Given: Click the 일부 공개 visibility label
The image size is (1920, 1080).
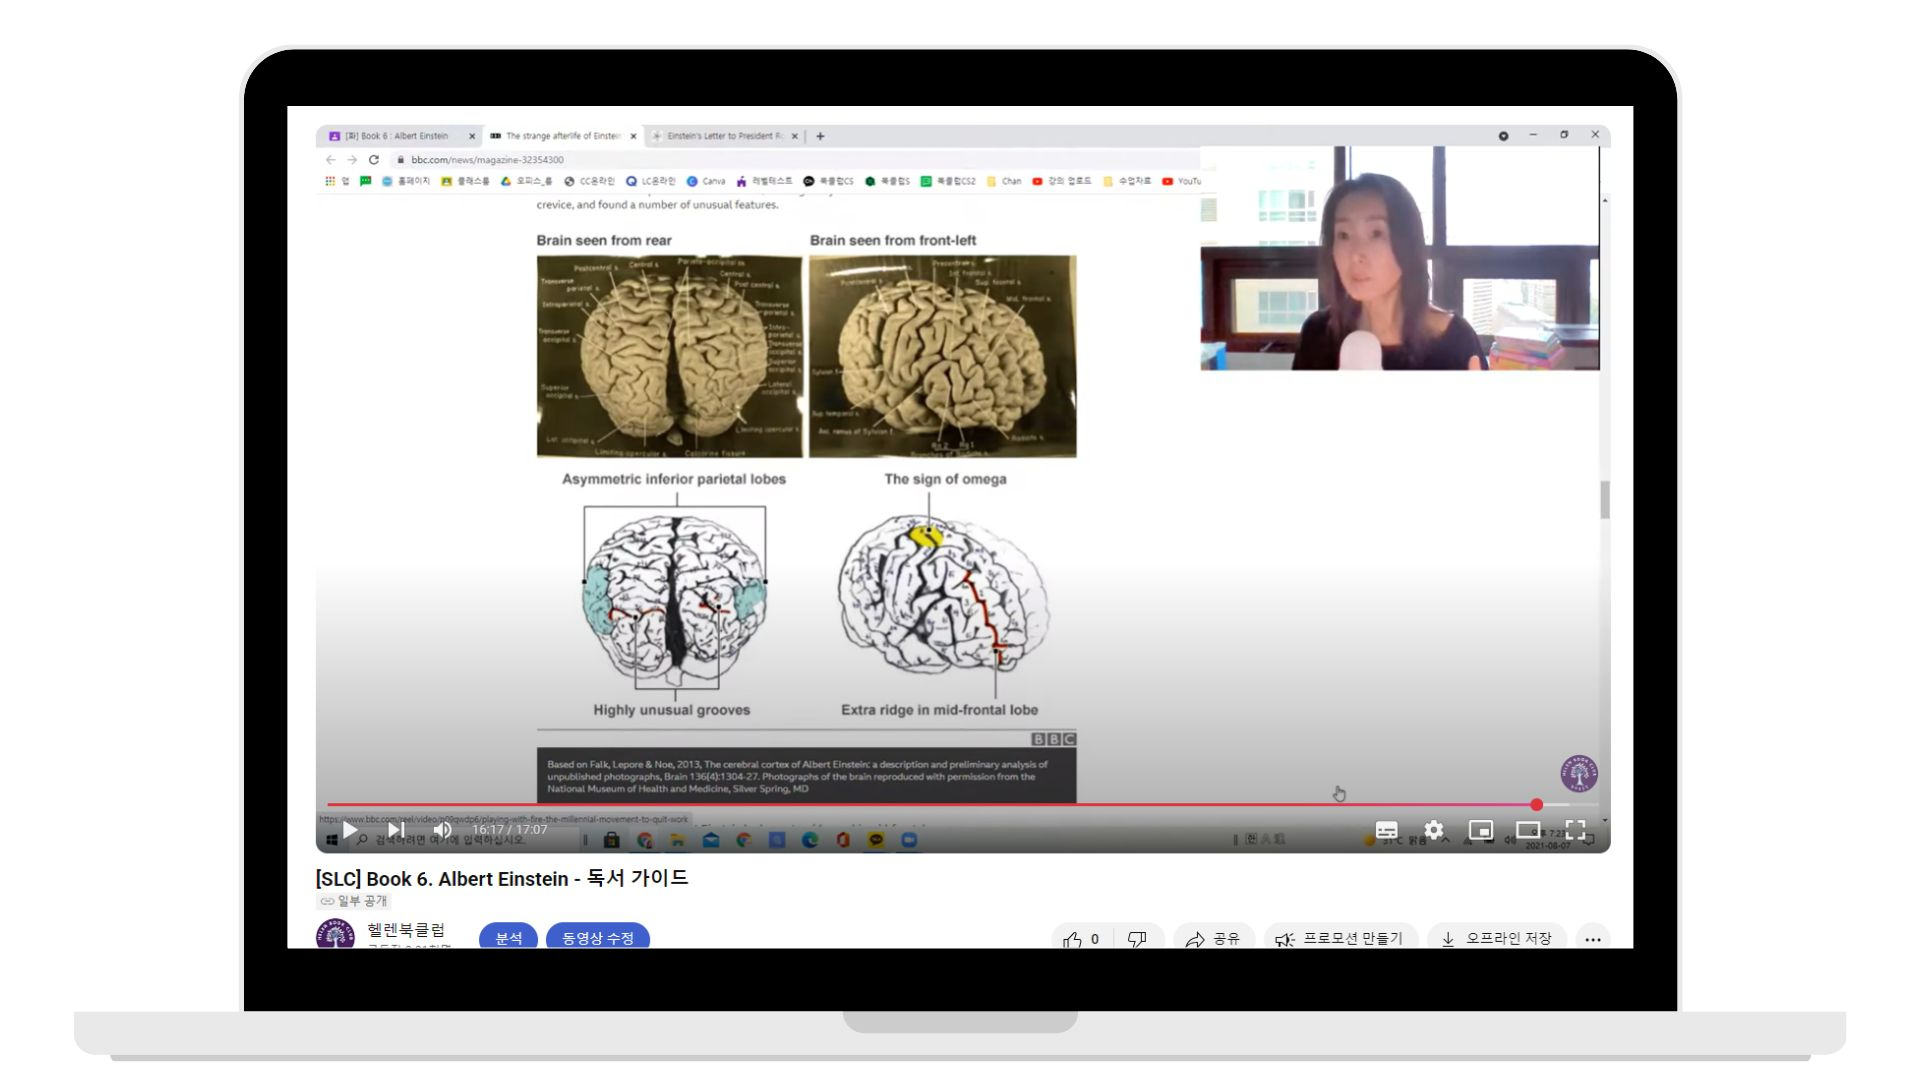Looking at the screenshot, I should tap(353, 901).
